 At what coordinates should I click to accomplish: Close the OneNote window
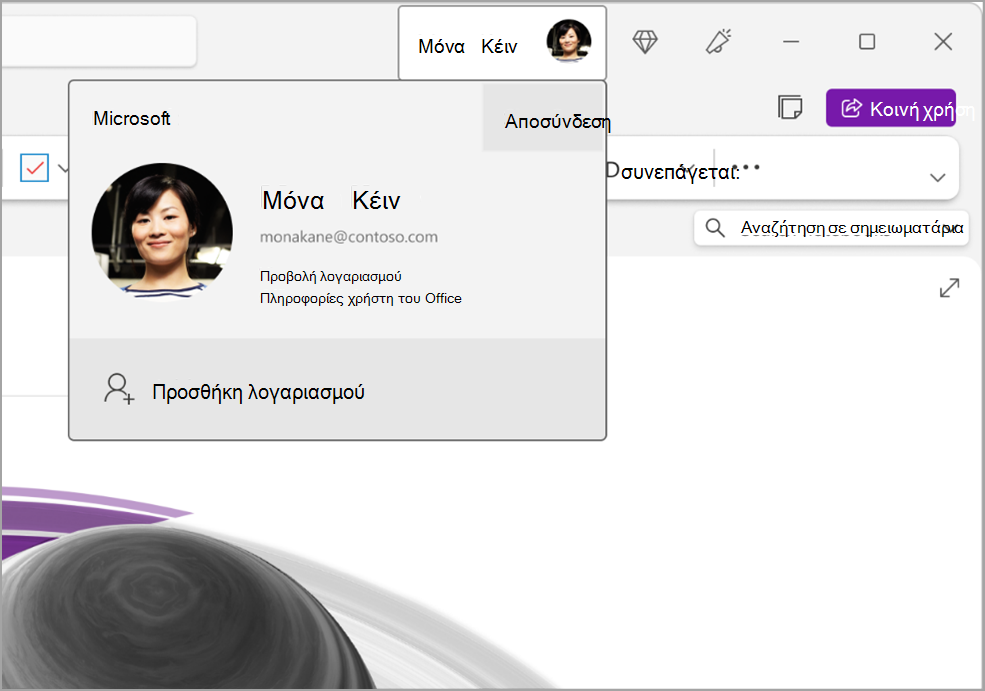pyautogui.click(x=943, y=41)
